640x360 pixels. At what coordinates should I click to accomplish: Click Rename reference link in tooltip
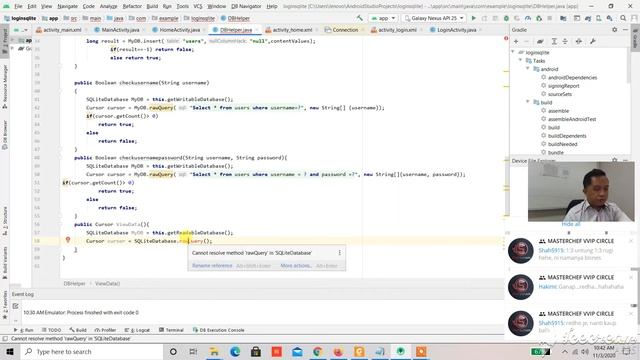212,266
